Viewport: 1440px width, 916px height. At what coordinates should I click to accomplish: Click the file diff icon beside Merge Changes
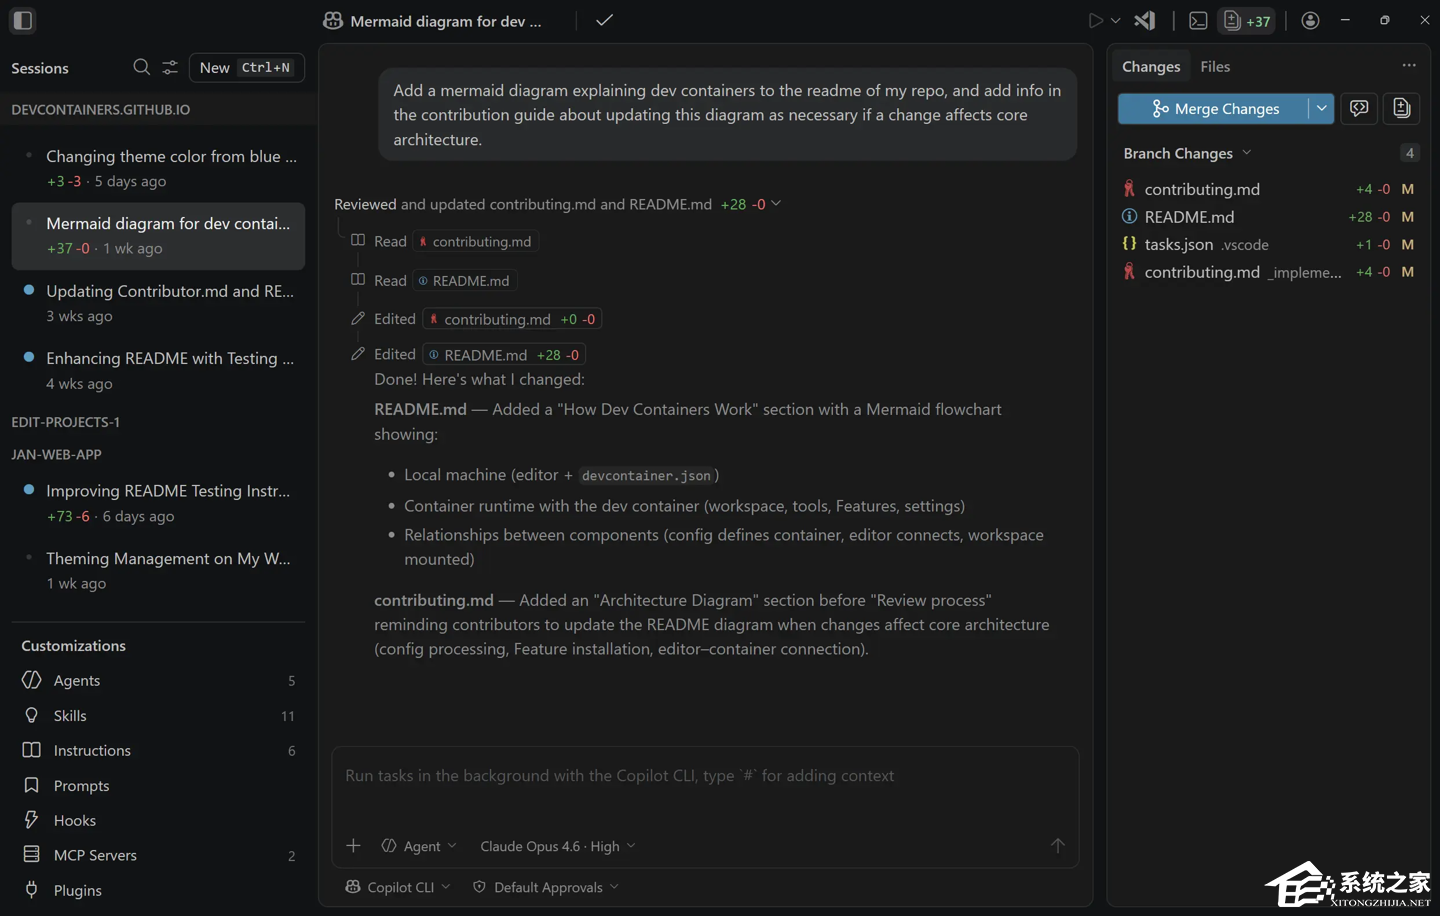[x=1401, y=108]
